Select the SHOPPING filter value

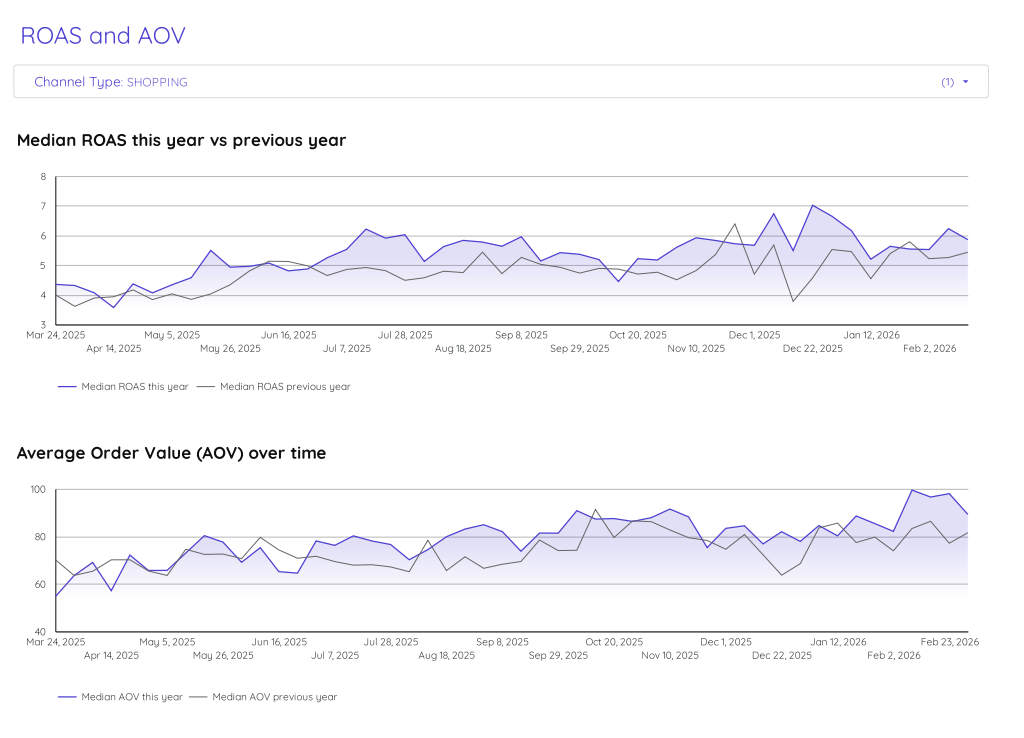157,82
